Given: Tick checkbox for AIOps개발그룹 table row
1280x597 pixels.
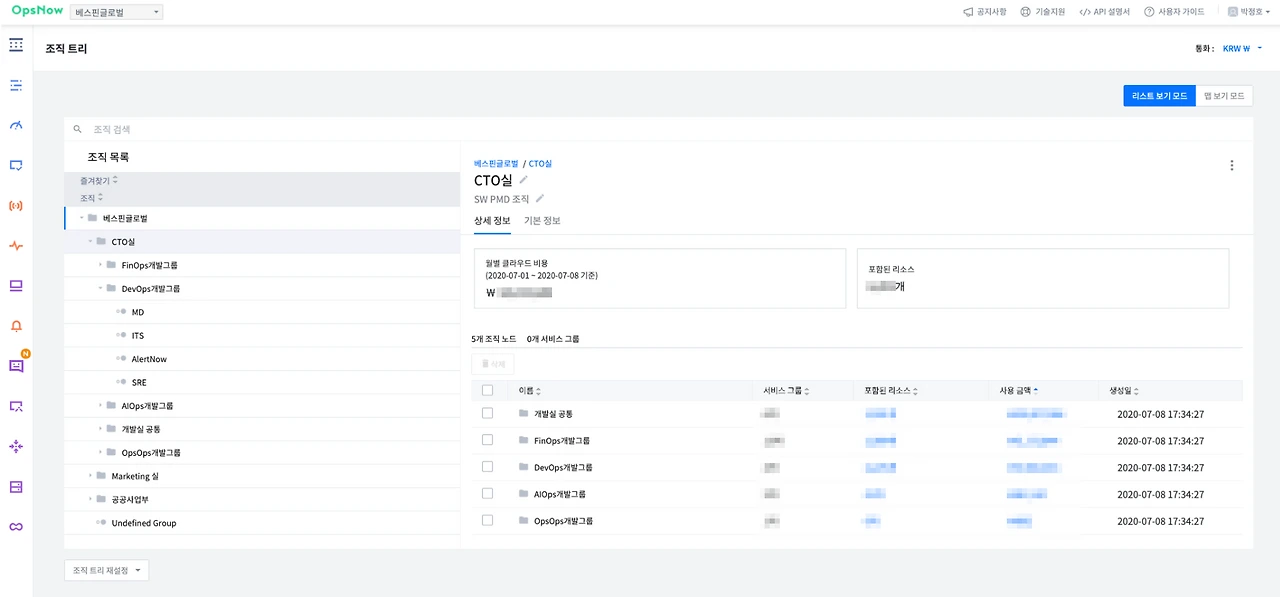Looking at the screenshot, I should (488, 493).
